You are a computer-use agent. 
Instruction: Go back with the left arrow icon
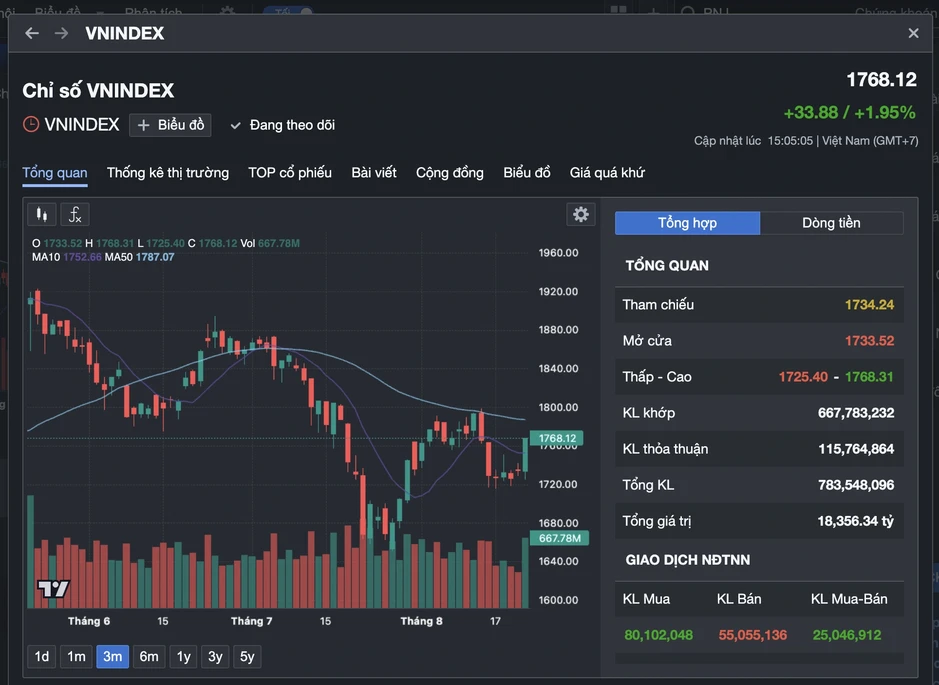tap(32, 34)
